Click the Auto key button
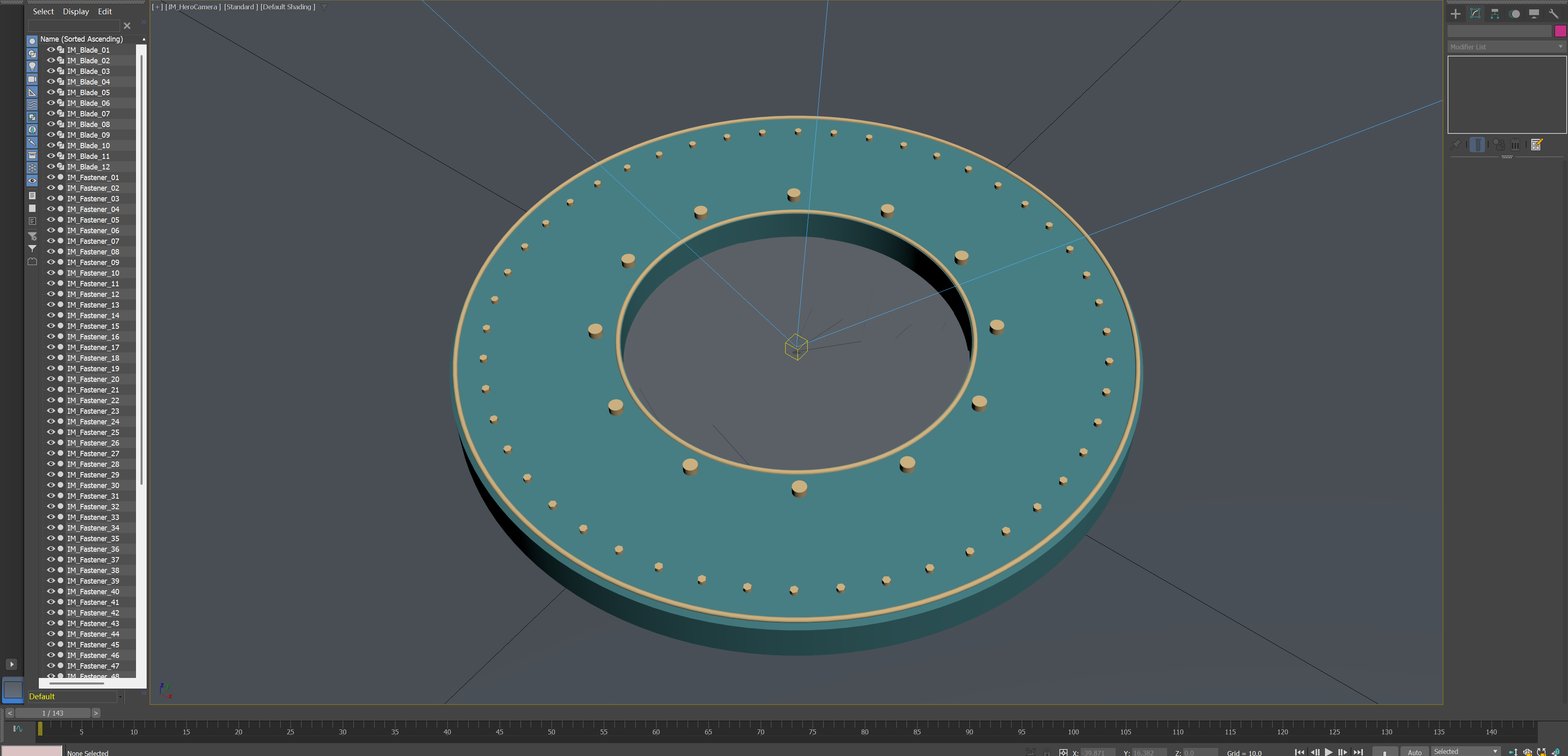Viewport: 1568px width, 756px height. (1414, 752)
